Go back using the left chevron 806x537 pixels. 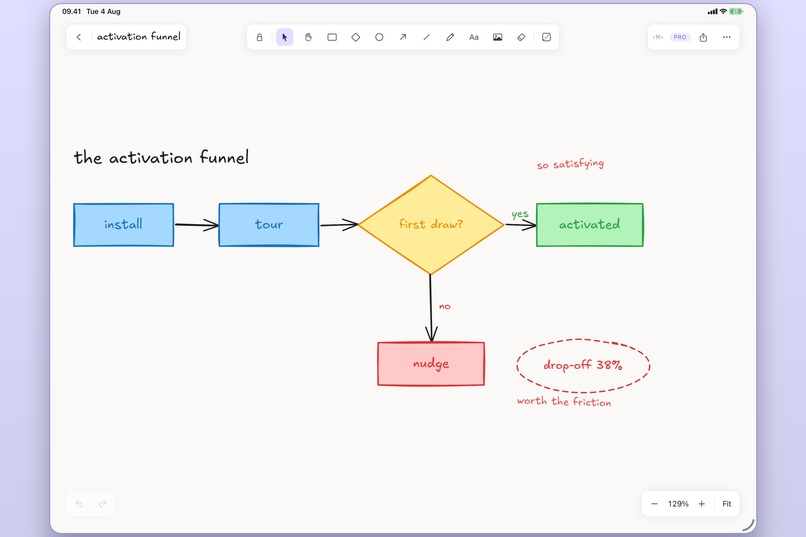(79, 37)
